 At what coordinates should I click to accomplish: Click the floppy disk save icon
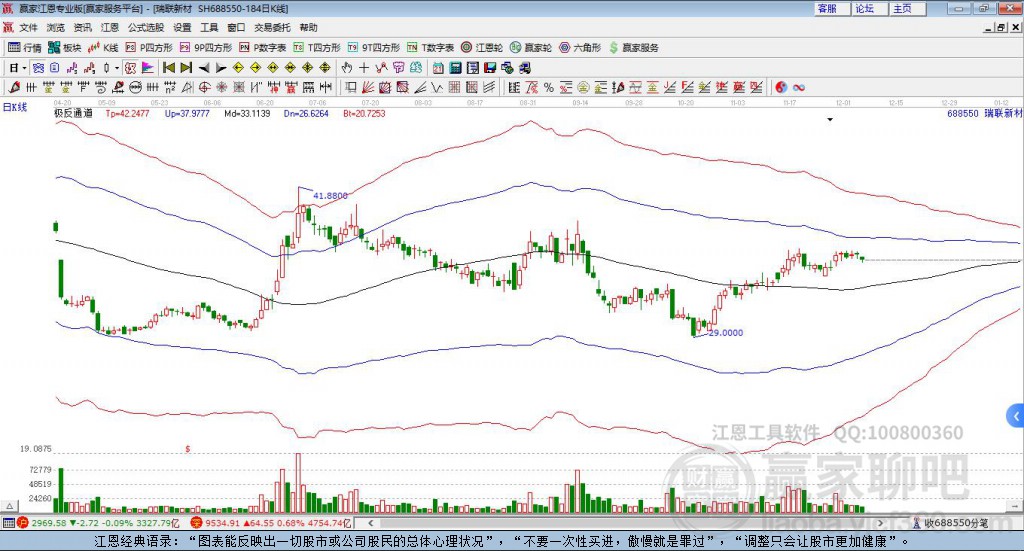coord(490,68)
